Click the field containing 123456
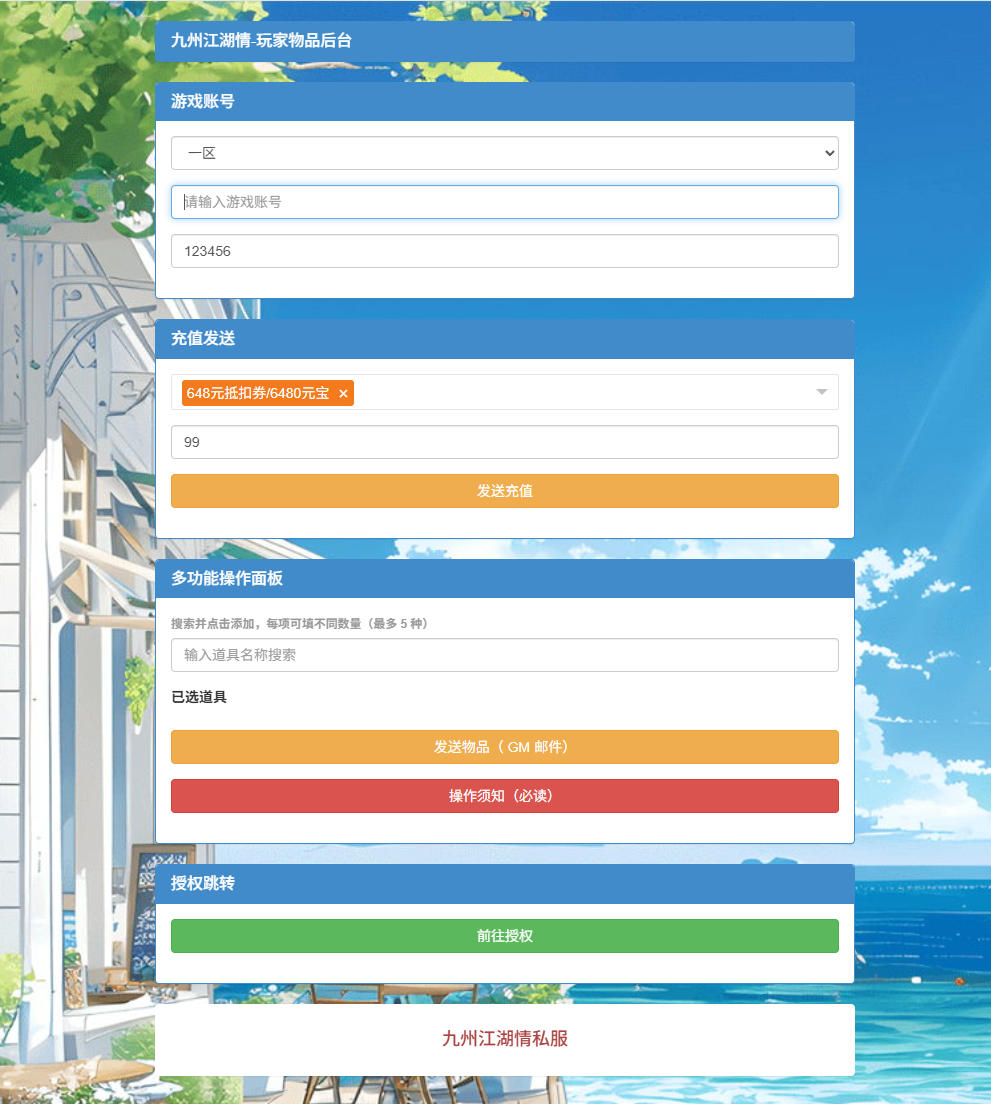 click(x=505, y=251)
